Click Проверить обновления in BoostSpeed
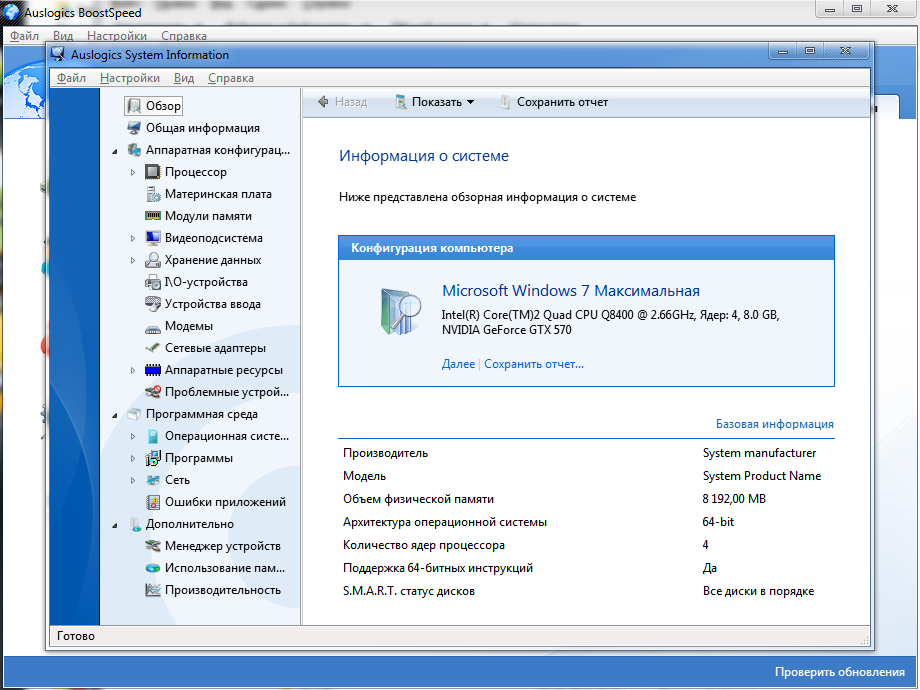 click(840, 672)
